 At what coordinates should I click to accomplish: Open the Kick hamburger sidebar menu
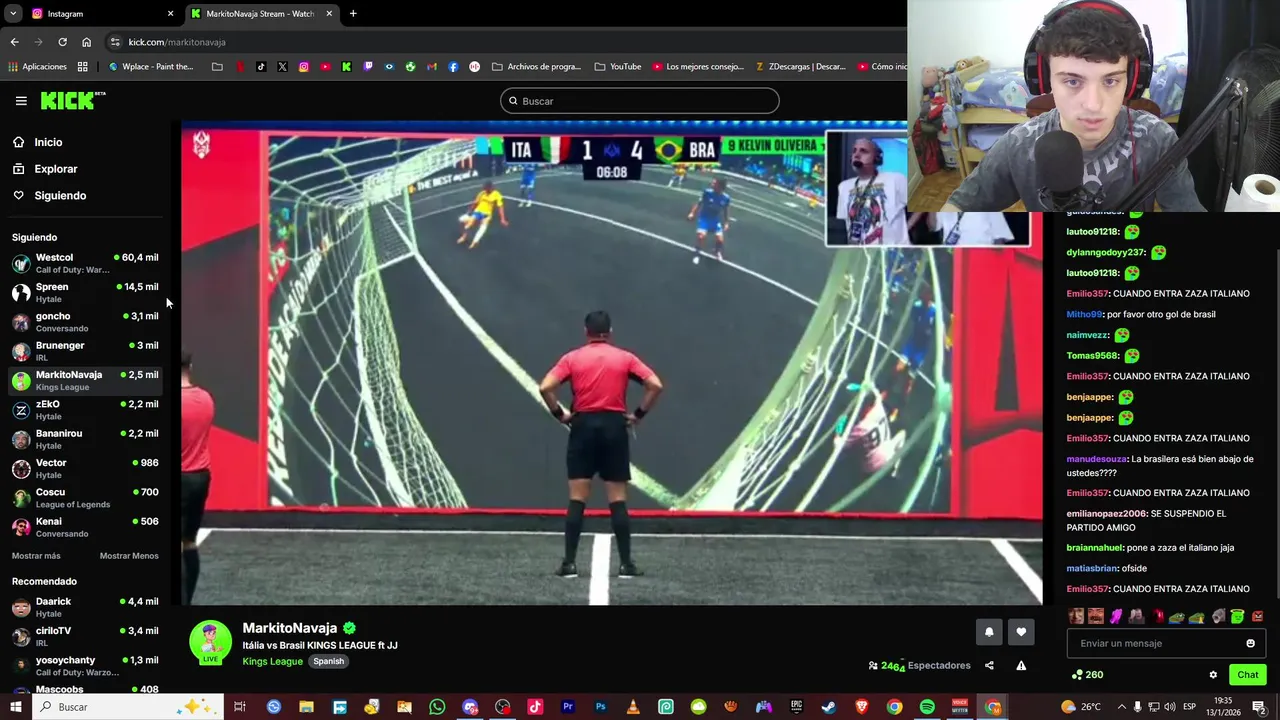point(21,101)
